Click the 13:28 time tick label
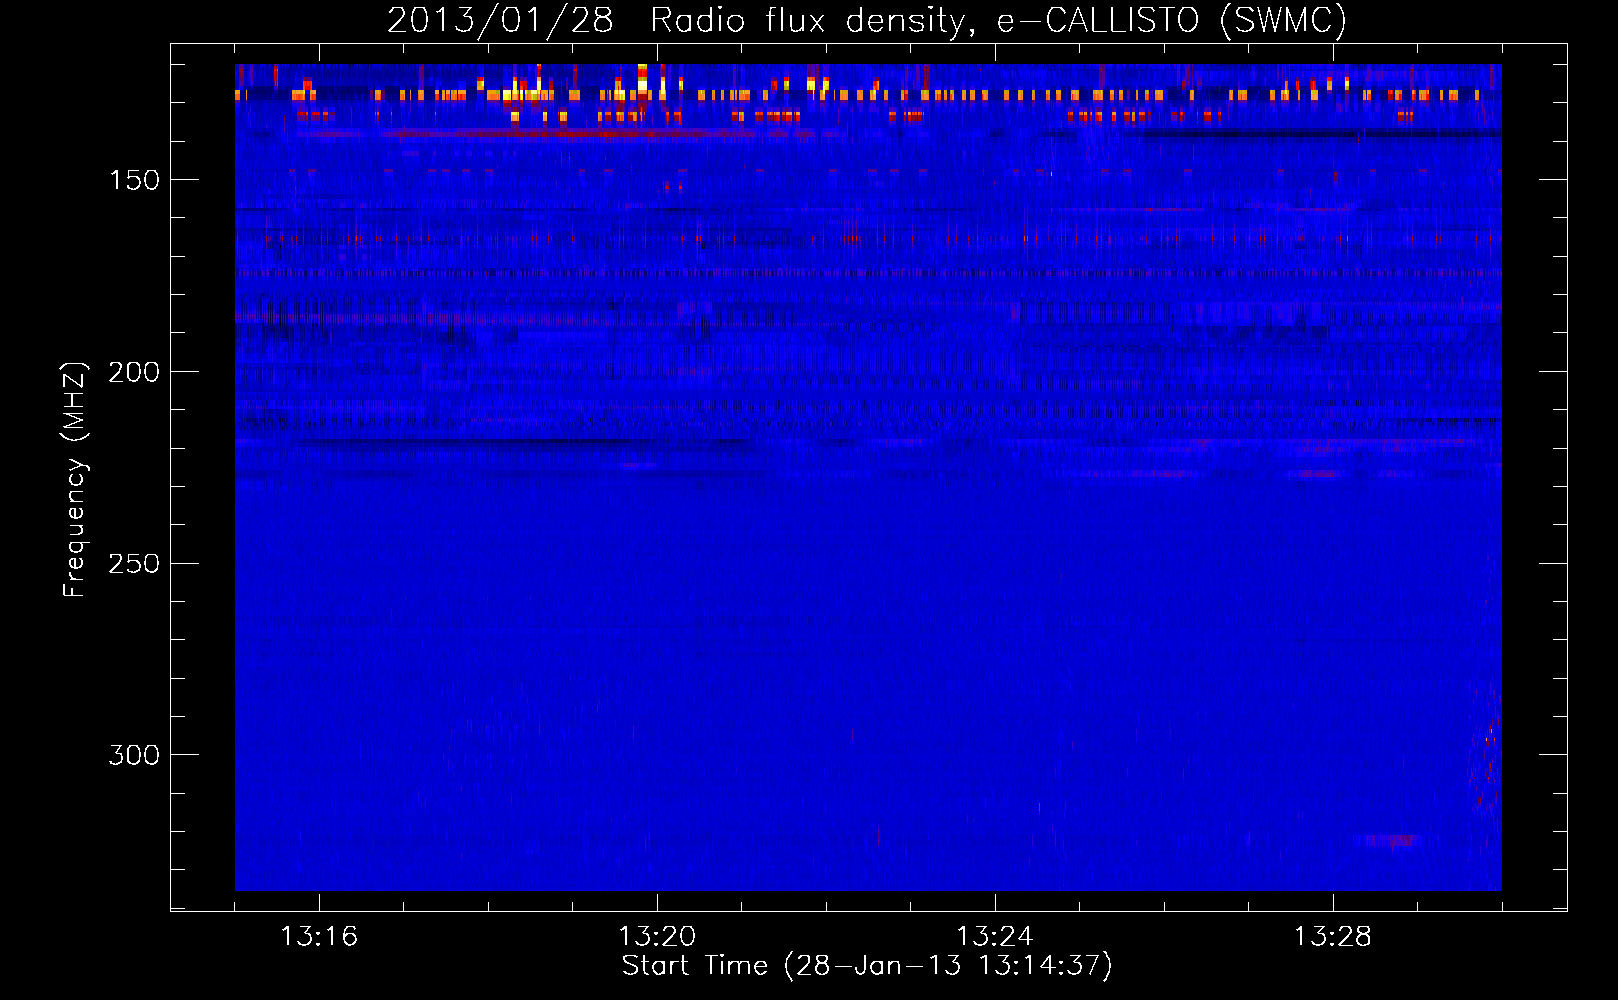1618x1000 pixels. click(1333, 937)
